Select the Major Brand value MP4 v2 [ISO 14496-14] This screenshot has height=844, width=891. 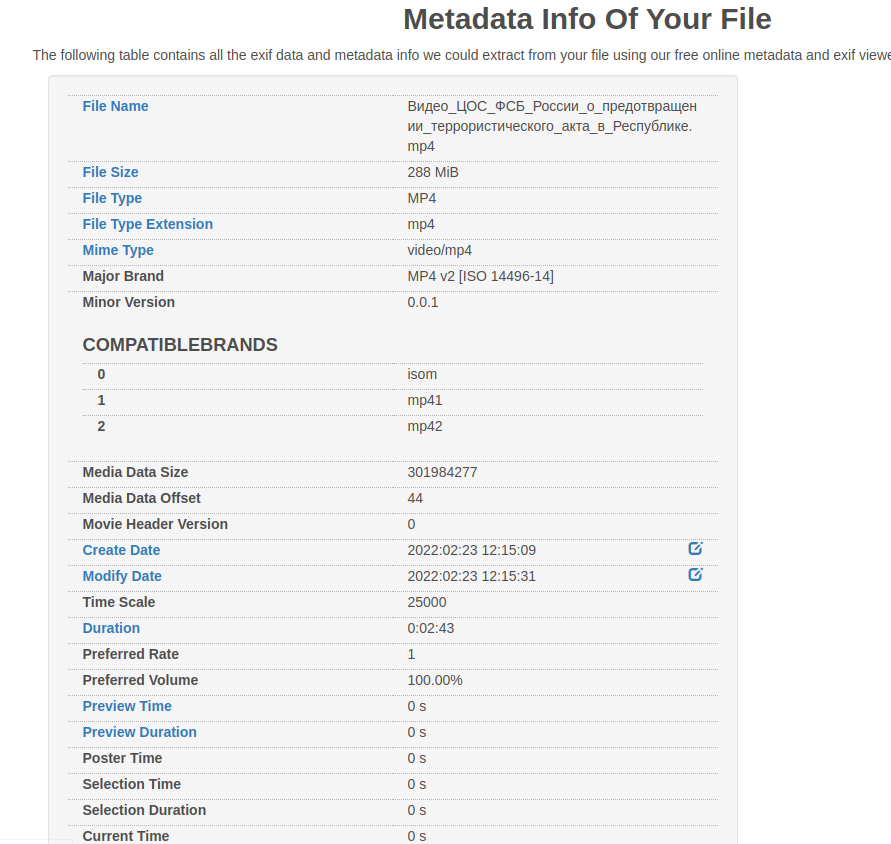480,276
